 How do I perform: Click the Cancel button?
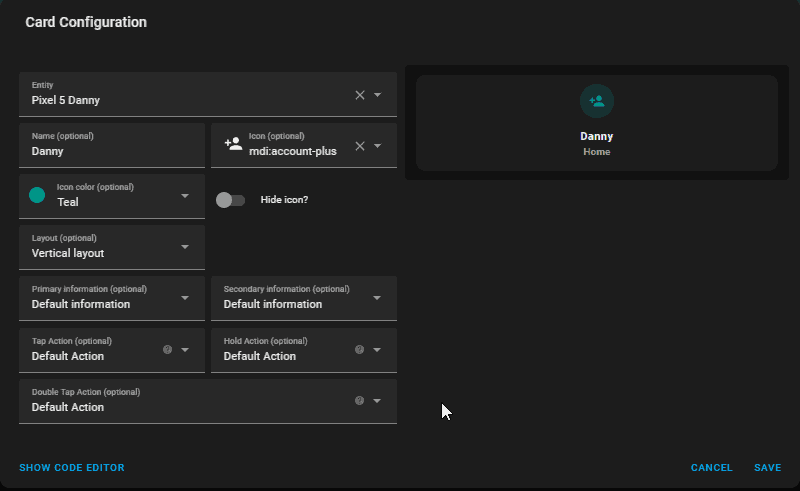pyautogui.click(x=711, y=468)
